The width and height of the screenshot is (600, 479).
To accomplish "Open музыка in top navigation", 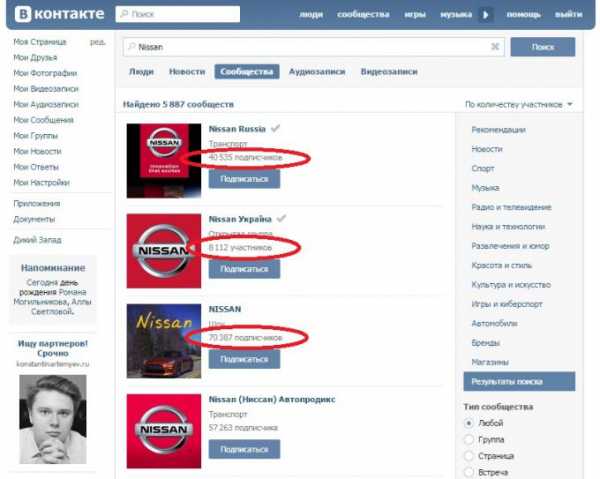I will point(456,15).
